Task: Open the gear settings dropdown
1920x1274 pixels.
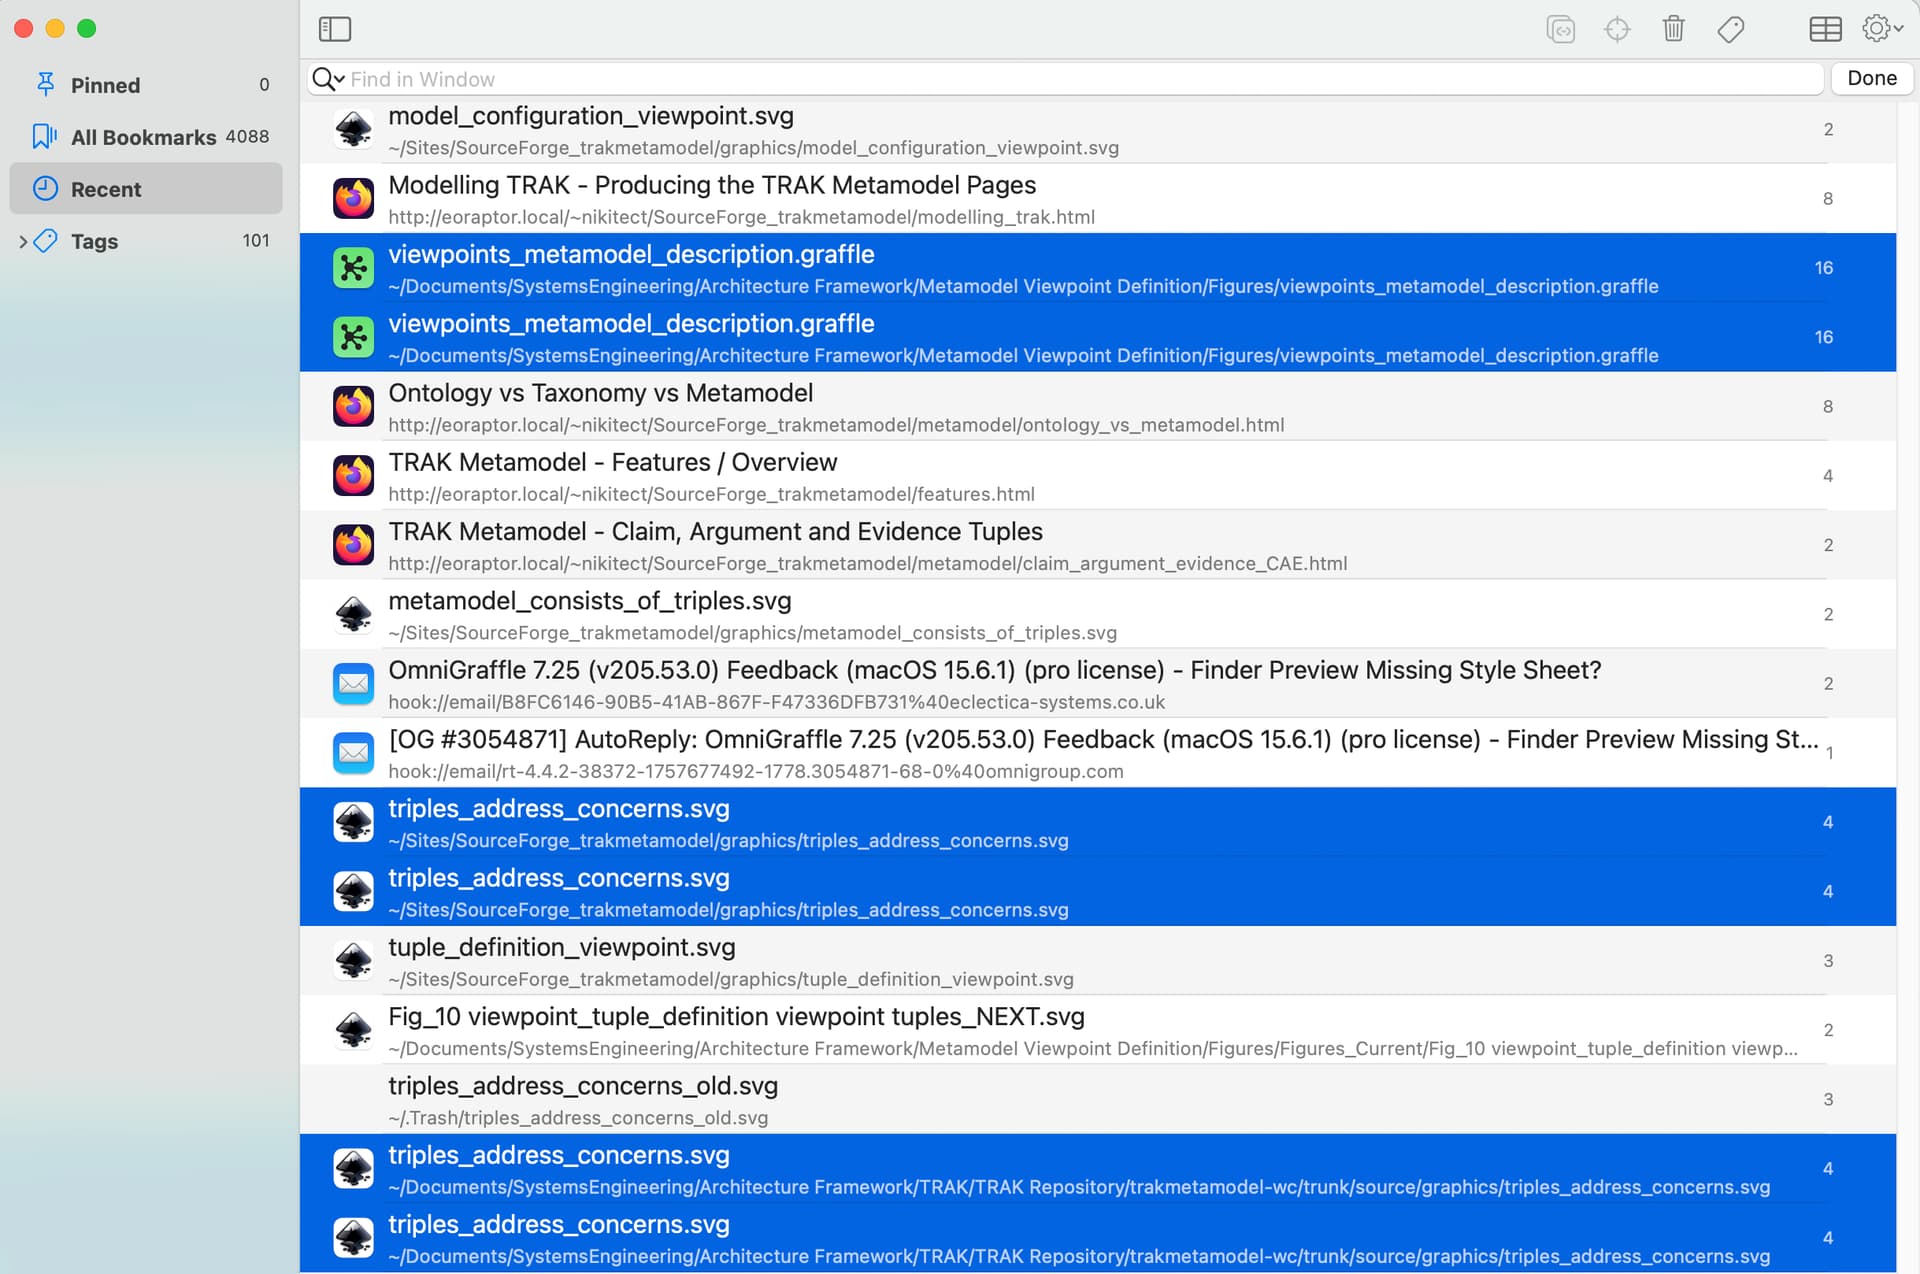Action: (1881, 29)
